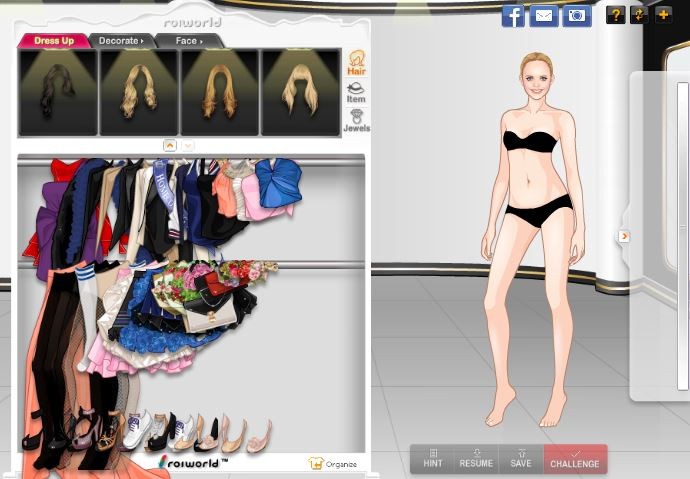Select the Jewels ring category icon
The width and height of the screenshot is (690, 479).
coord(356,121)
